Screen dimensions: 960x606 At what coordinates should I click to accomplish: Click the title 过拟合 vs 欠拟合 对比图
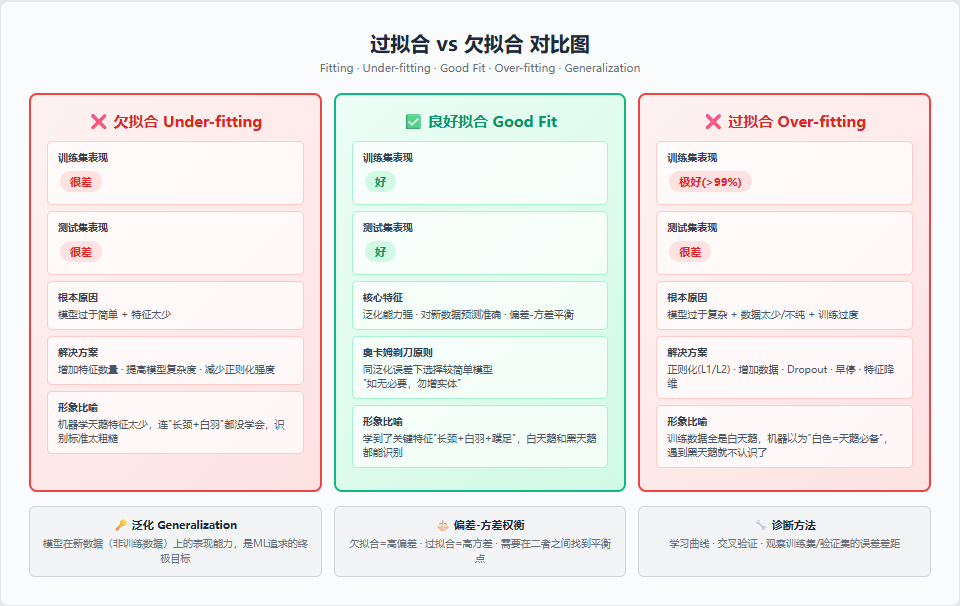pos(480,44)
